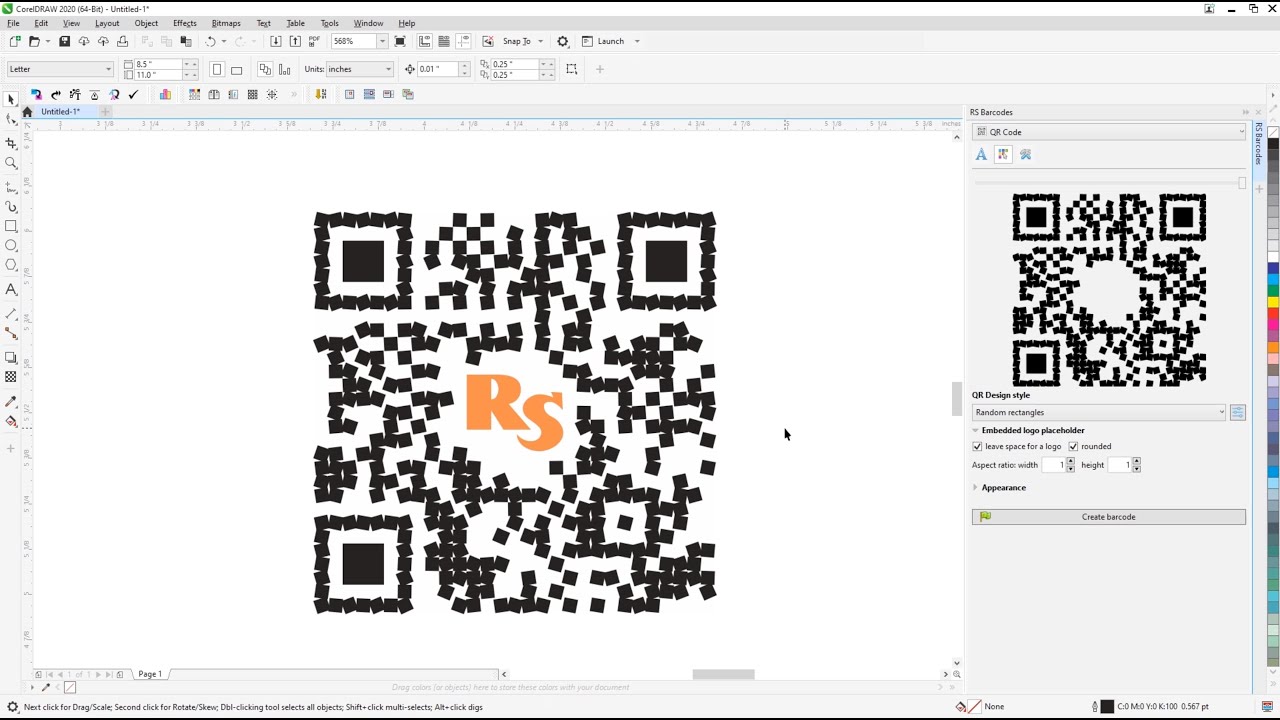Open the barcode tools wrench icon

pyautogui.click(x=1025, y=154)
